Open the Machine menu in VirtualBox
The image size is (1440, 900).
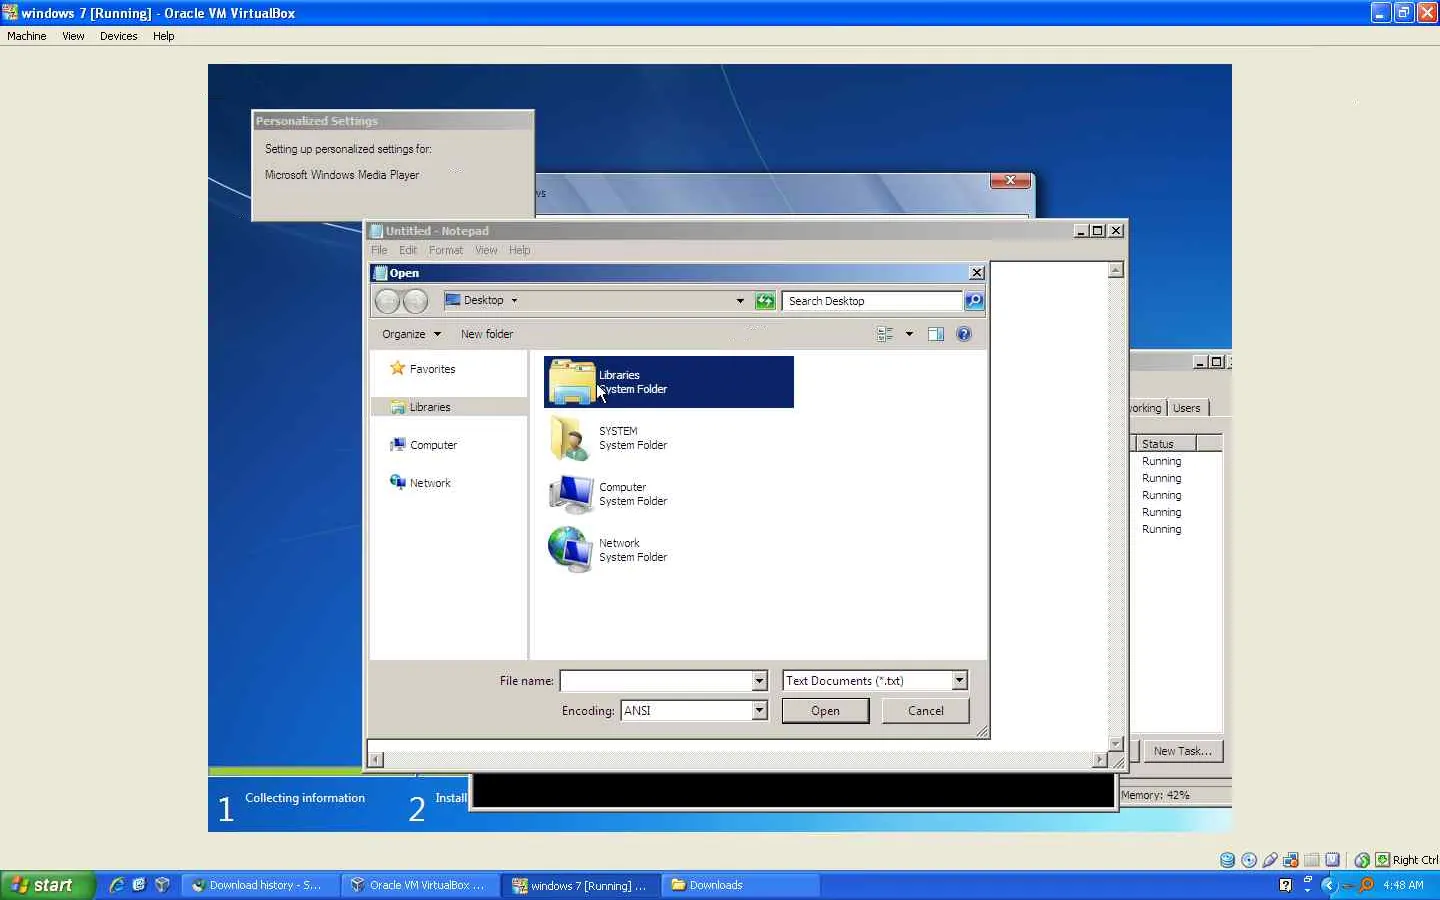tap(27, 36)
